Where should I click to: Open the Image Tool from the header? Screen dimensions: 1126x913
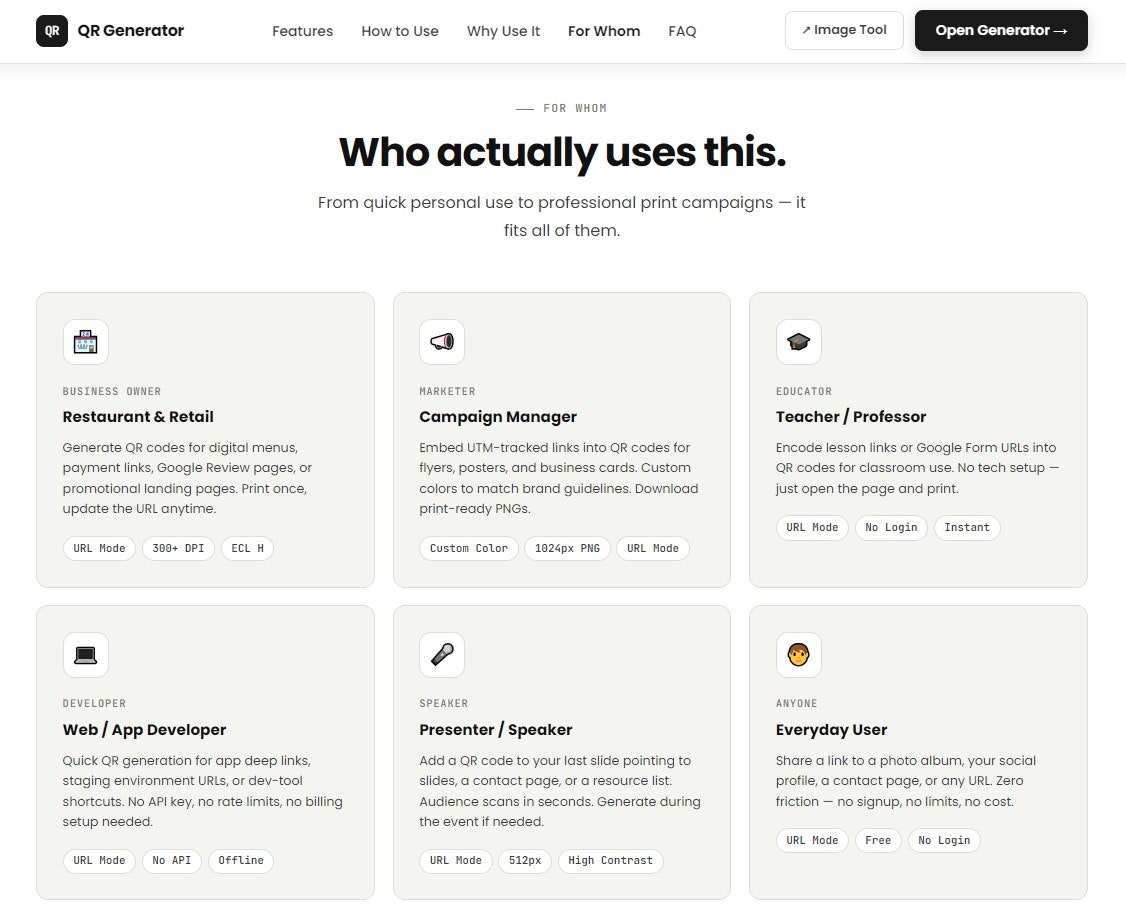[844, 30]
